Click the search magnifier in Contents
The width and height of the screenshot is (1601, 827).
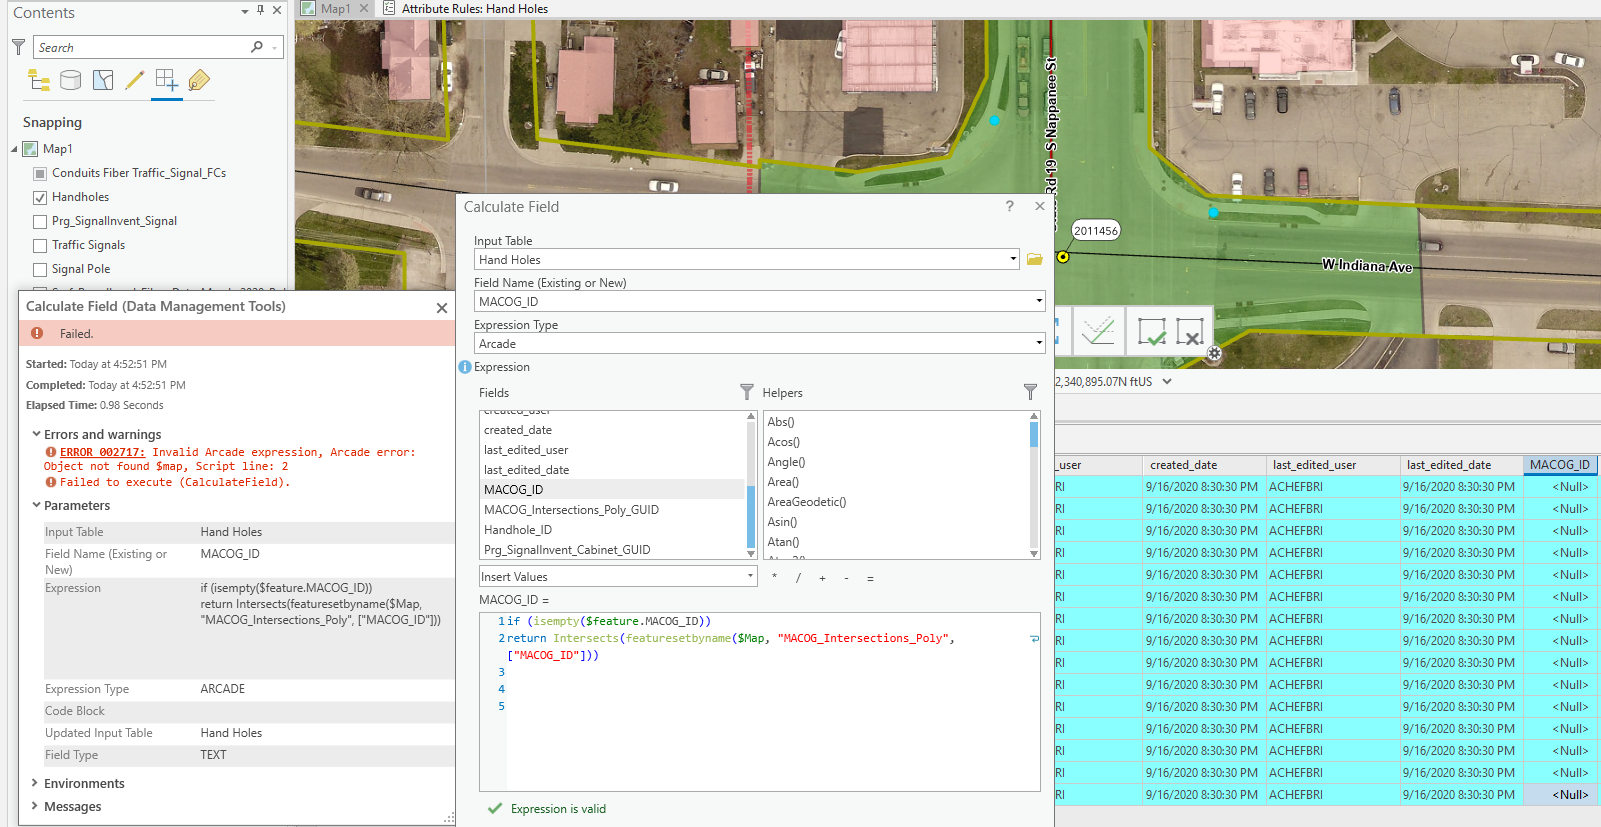coord(257,47)
